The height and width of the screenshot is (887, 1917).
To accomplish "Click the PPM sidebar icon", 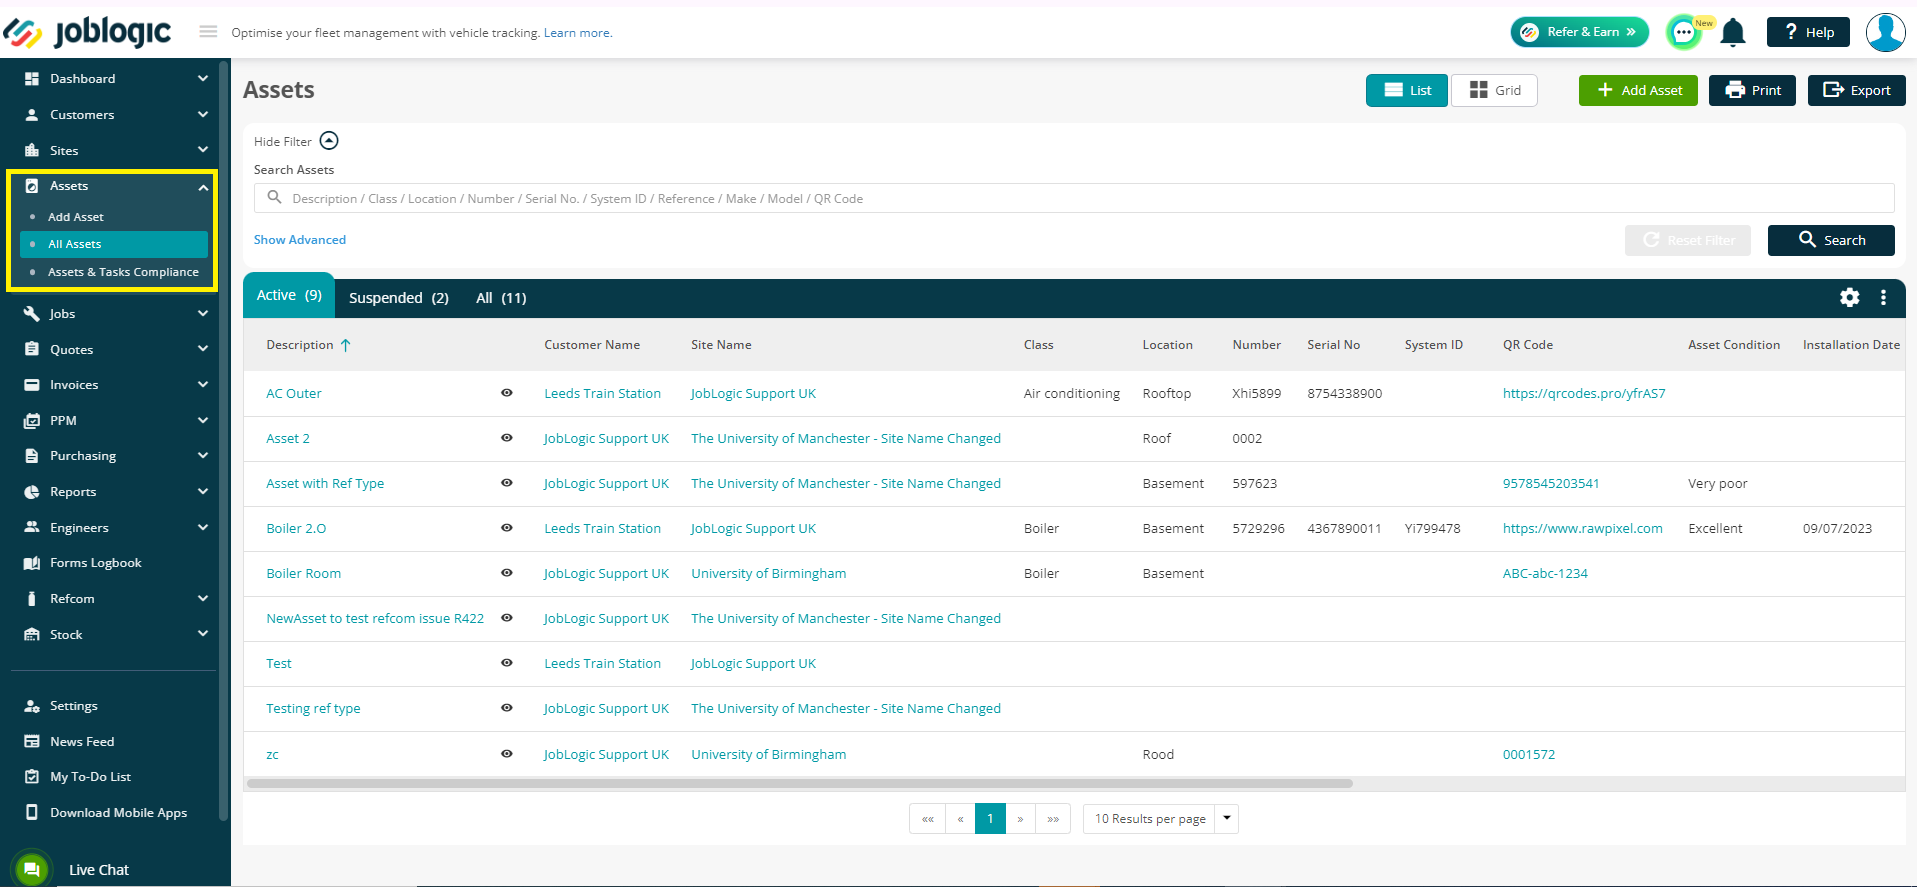I will tap(32, 421).
